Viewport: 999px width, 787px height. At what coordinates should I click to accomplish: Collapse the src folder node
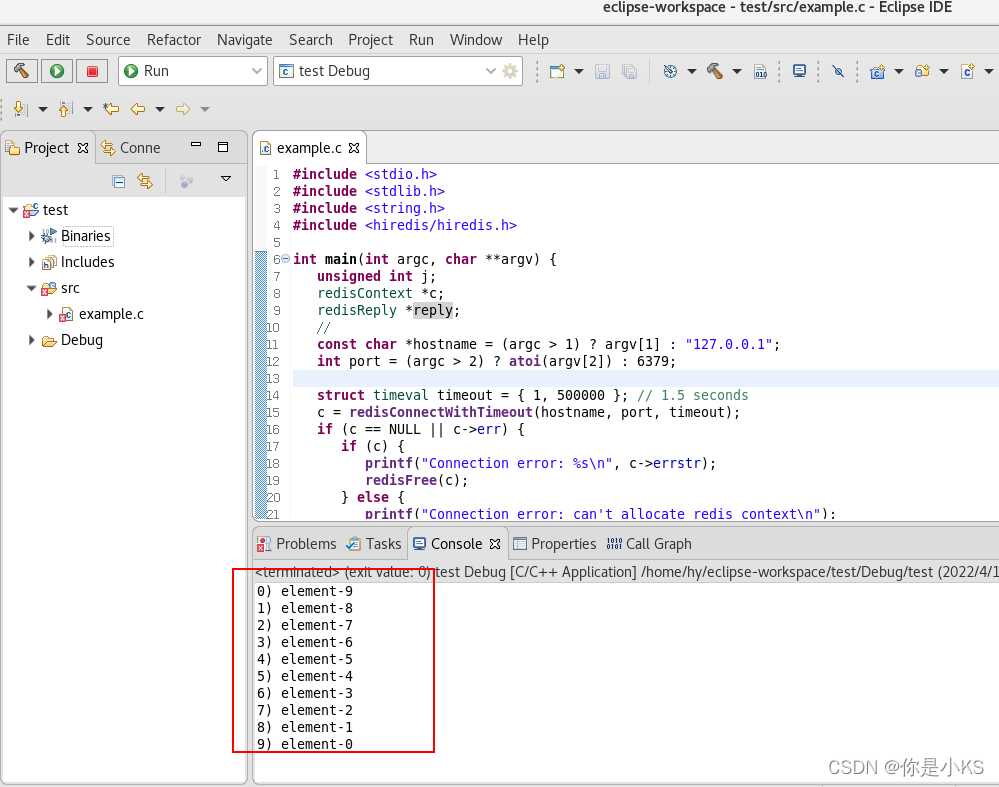pos(31,288)
